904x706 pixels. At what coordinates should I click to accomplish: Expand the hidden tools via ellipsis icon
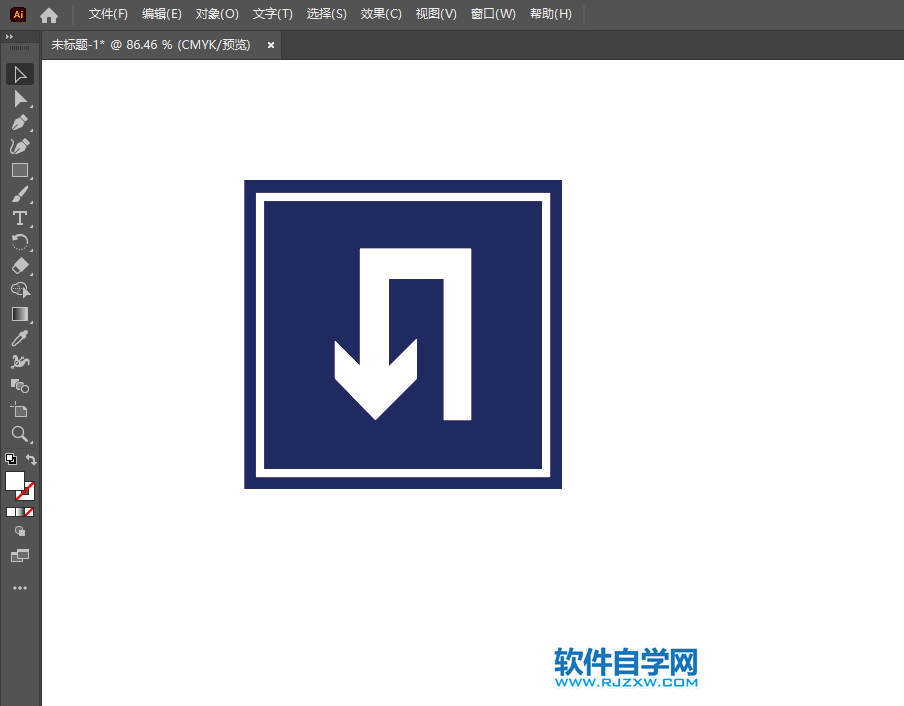coord(19,588)
